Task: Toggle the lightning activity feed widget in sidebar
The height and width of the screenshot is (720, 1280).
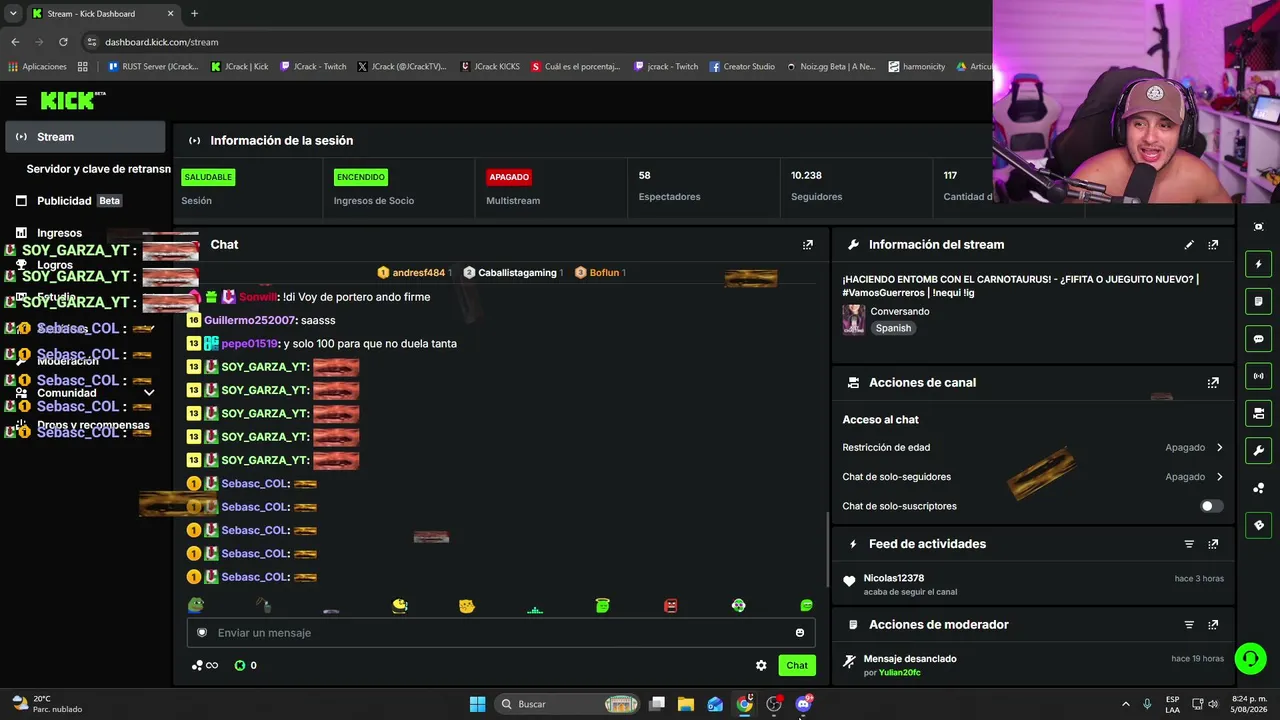Action: 1259,264
